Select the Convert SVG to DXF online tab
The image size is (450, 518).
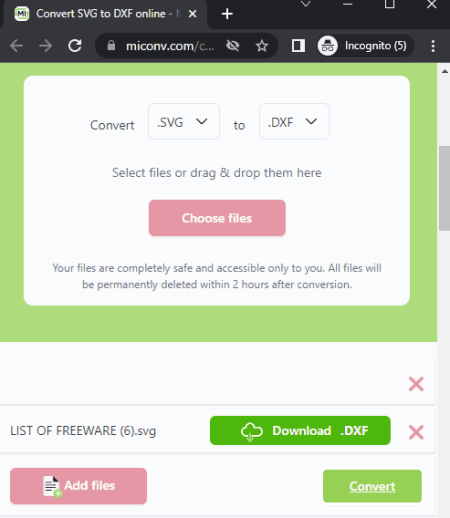(105, 14)
